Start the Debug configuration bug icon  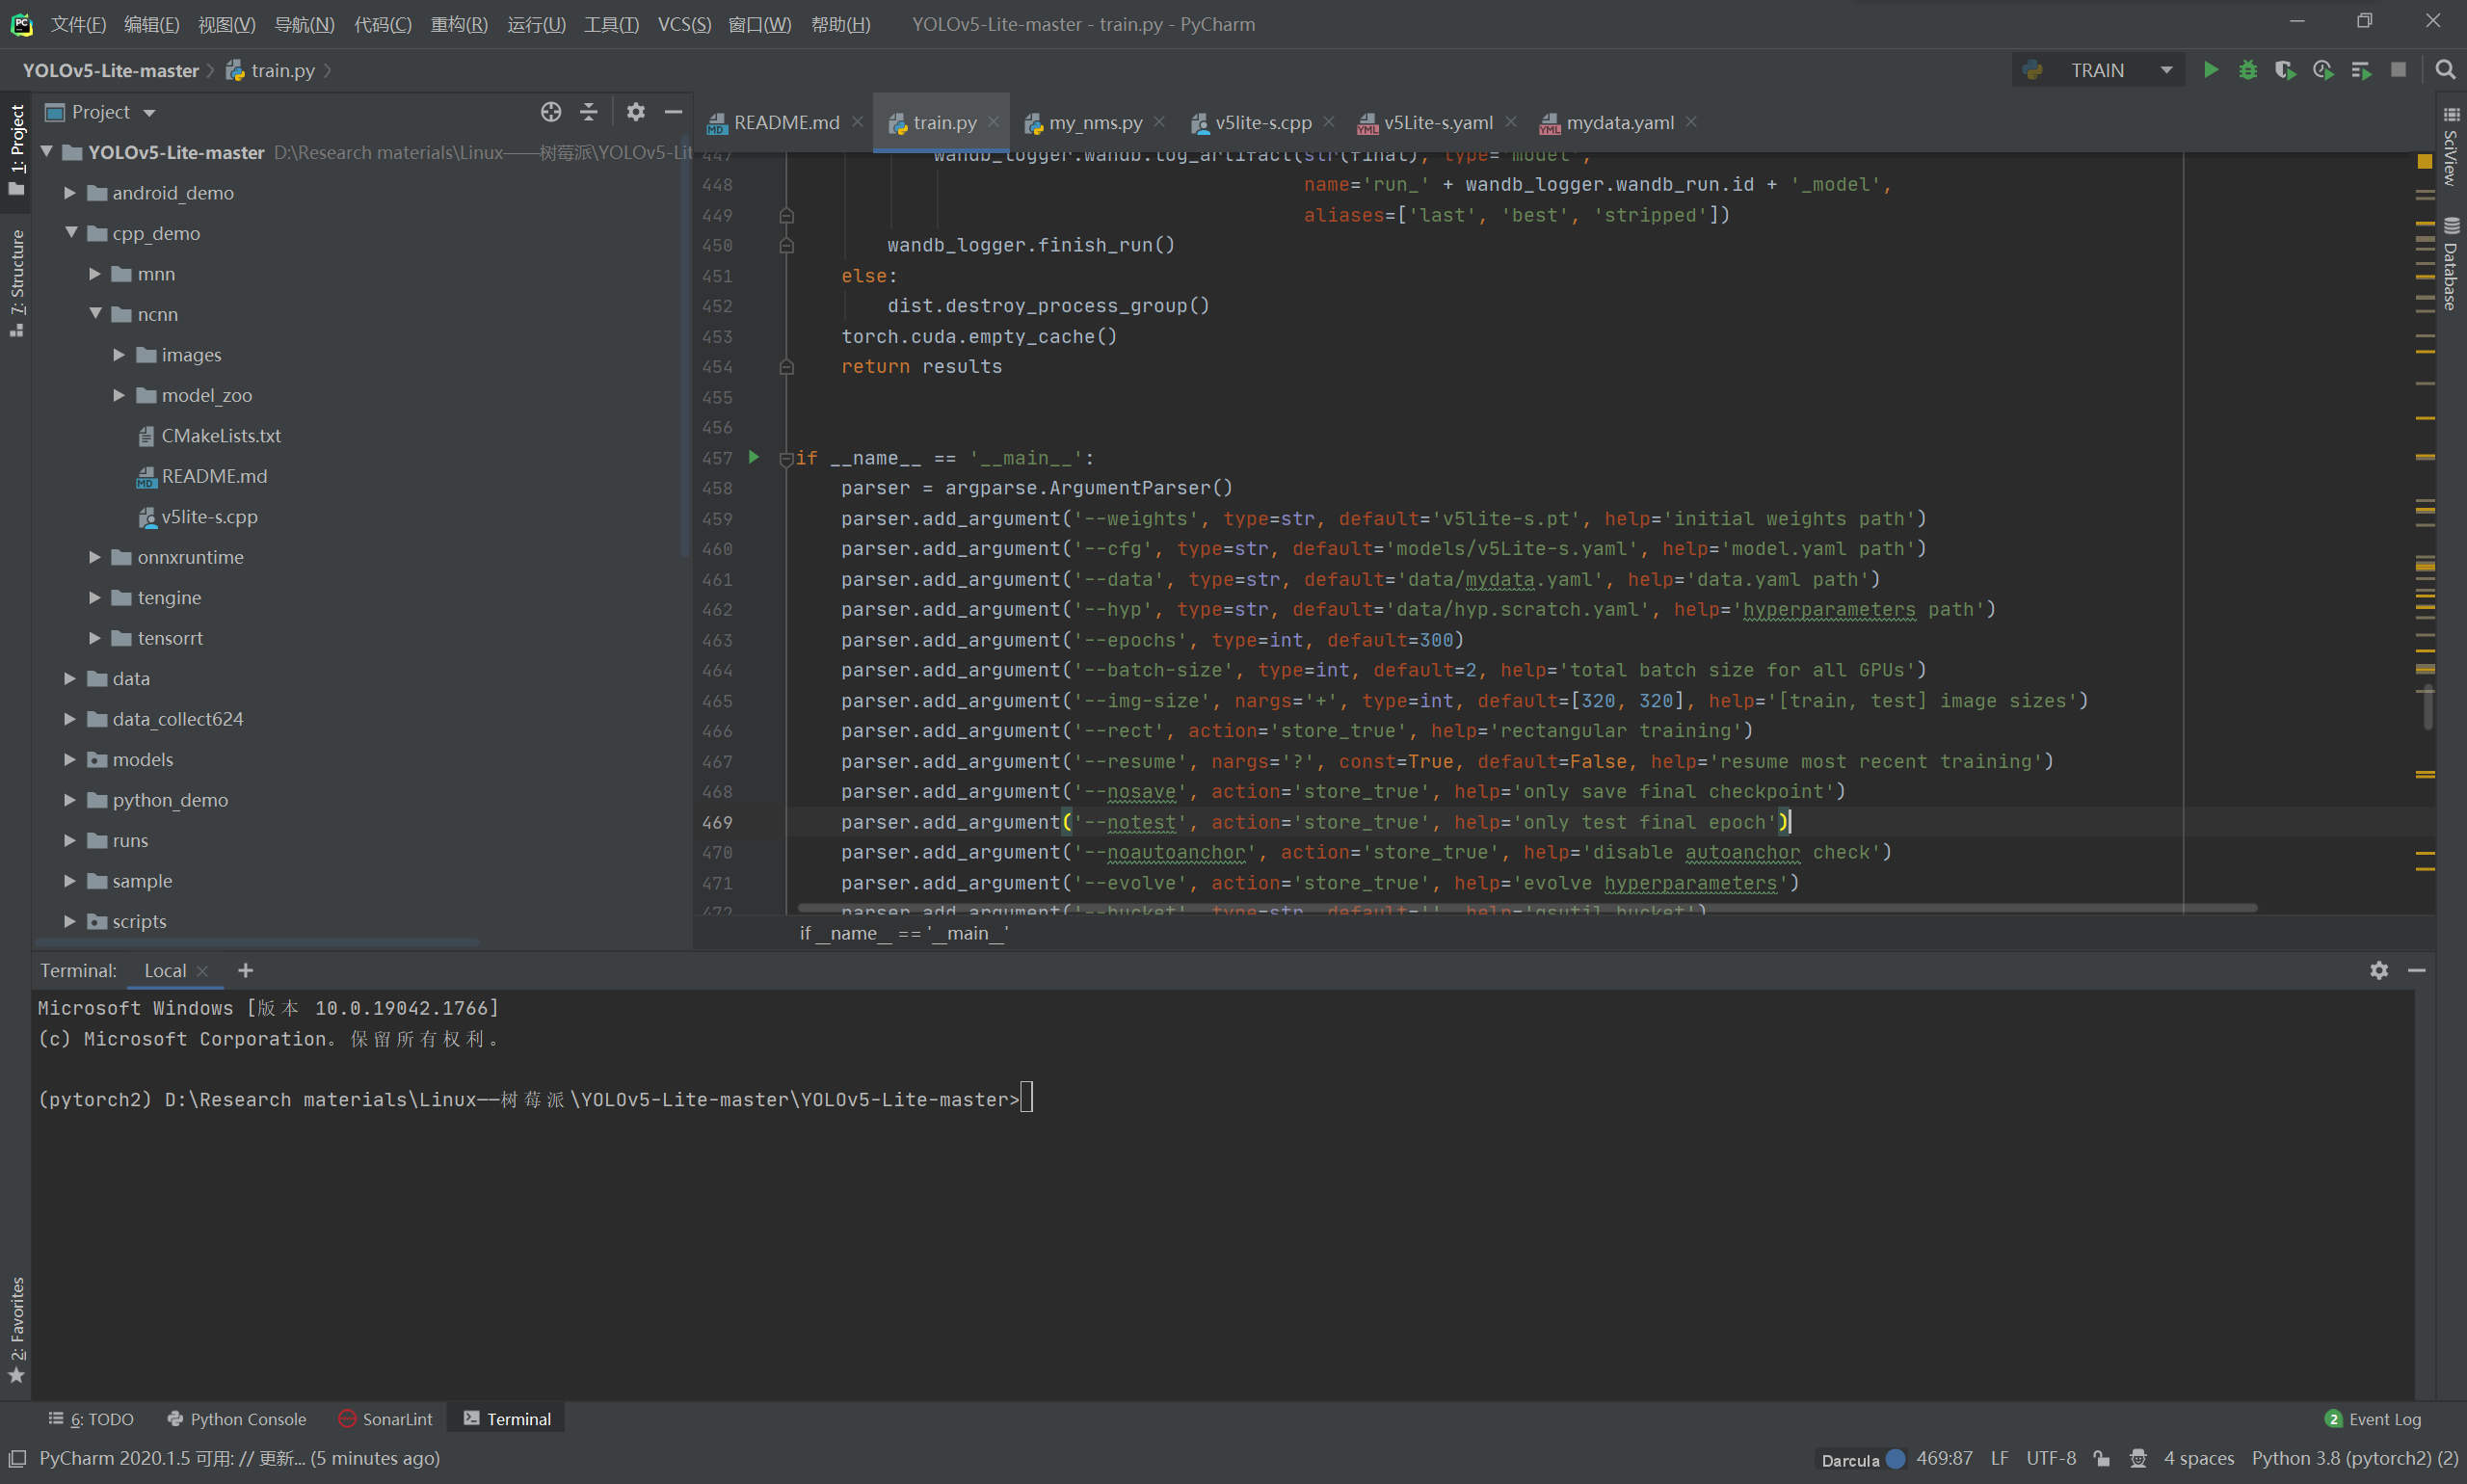[2247, 70]
